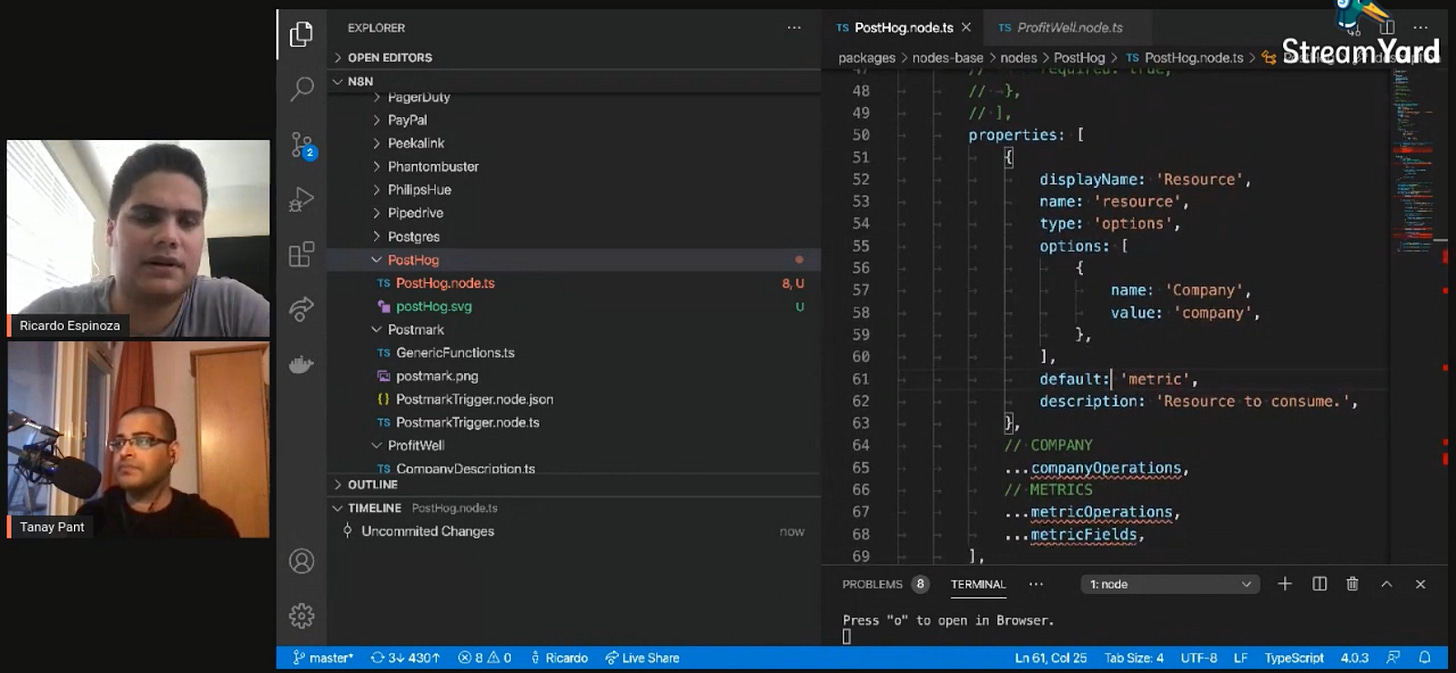Change LF end-of-line sequence
The image size is (1456, 673).
1241,658
